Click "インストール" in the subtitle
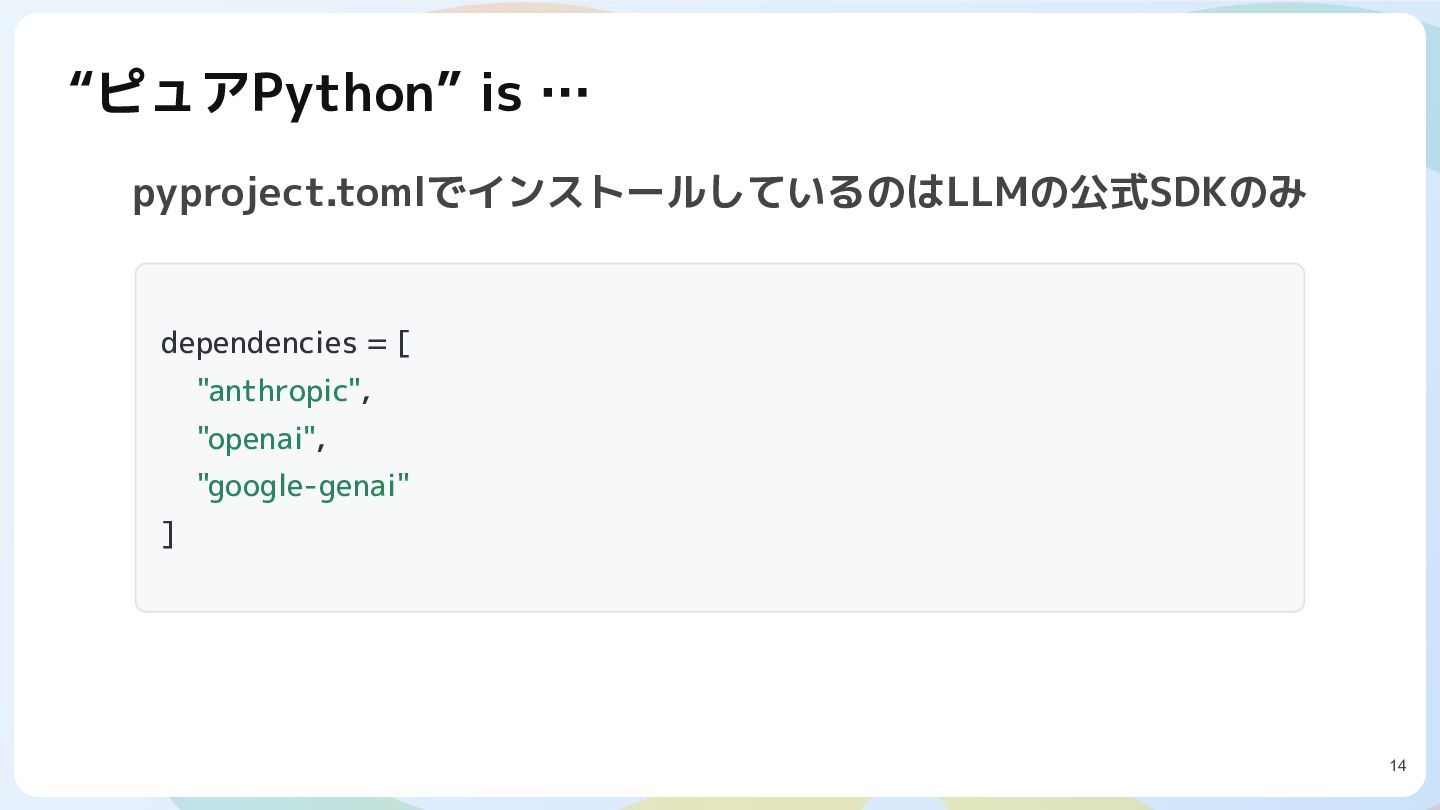The height and width of the screenshot is (810, 1440). pos(587,194)
